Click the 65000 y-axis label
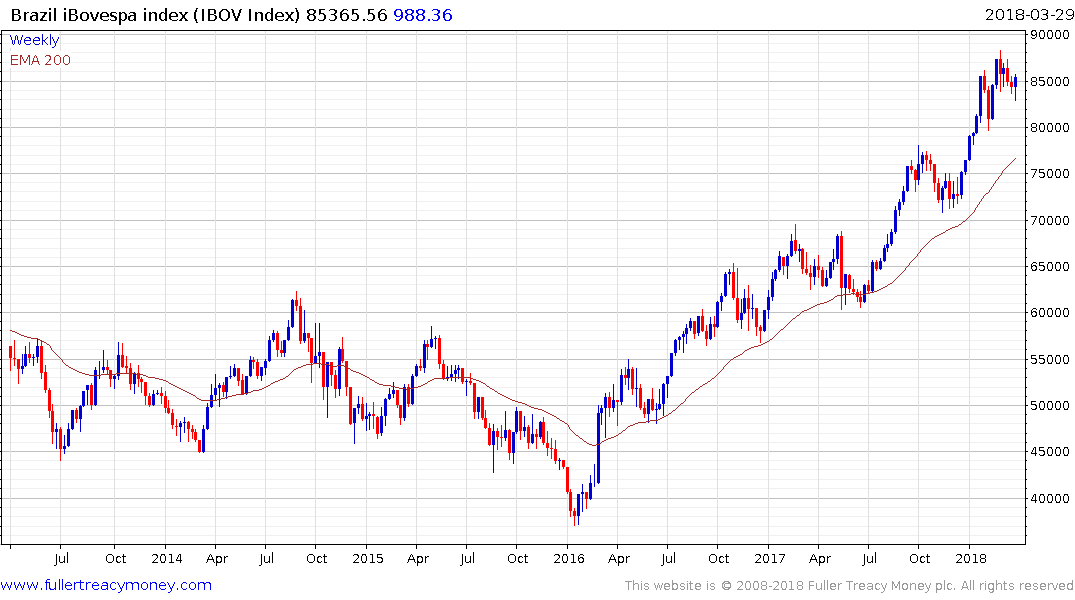This screenshot has width=1075, height=600. pos(1051,267)
